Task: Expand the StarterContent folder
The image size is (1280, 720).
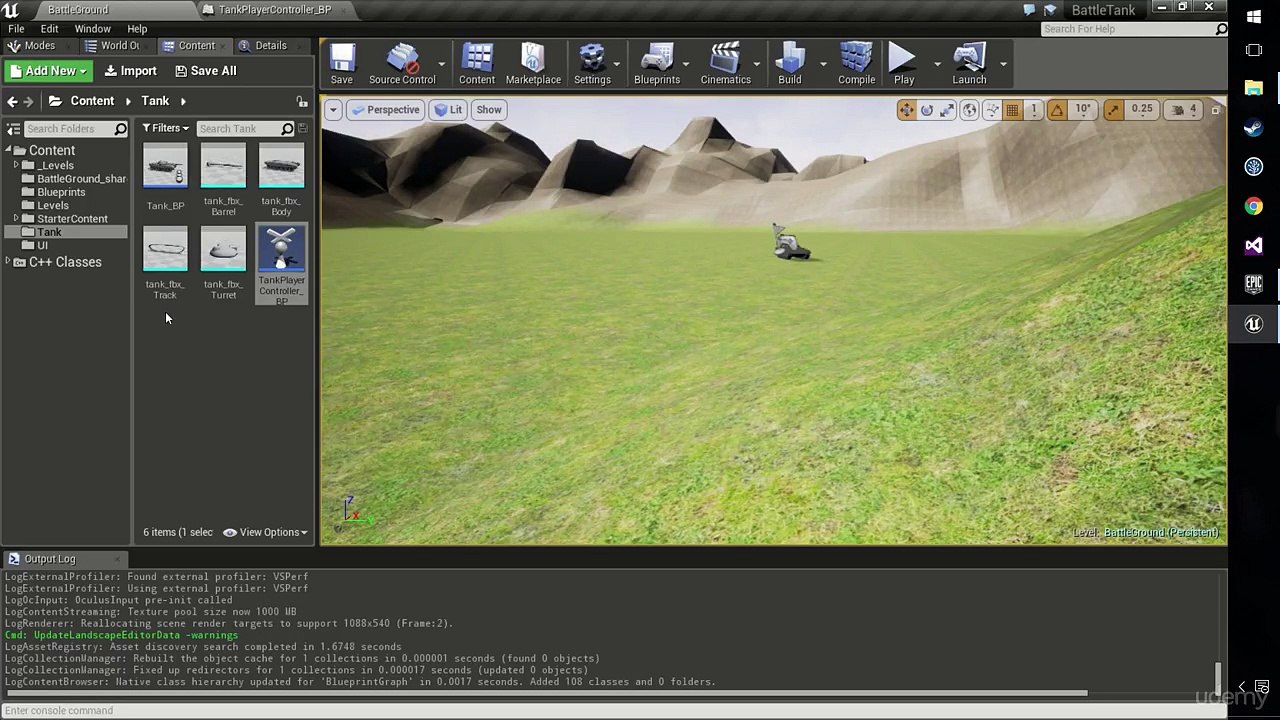Action: pyautogui.click(x=16, y=218)
